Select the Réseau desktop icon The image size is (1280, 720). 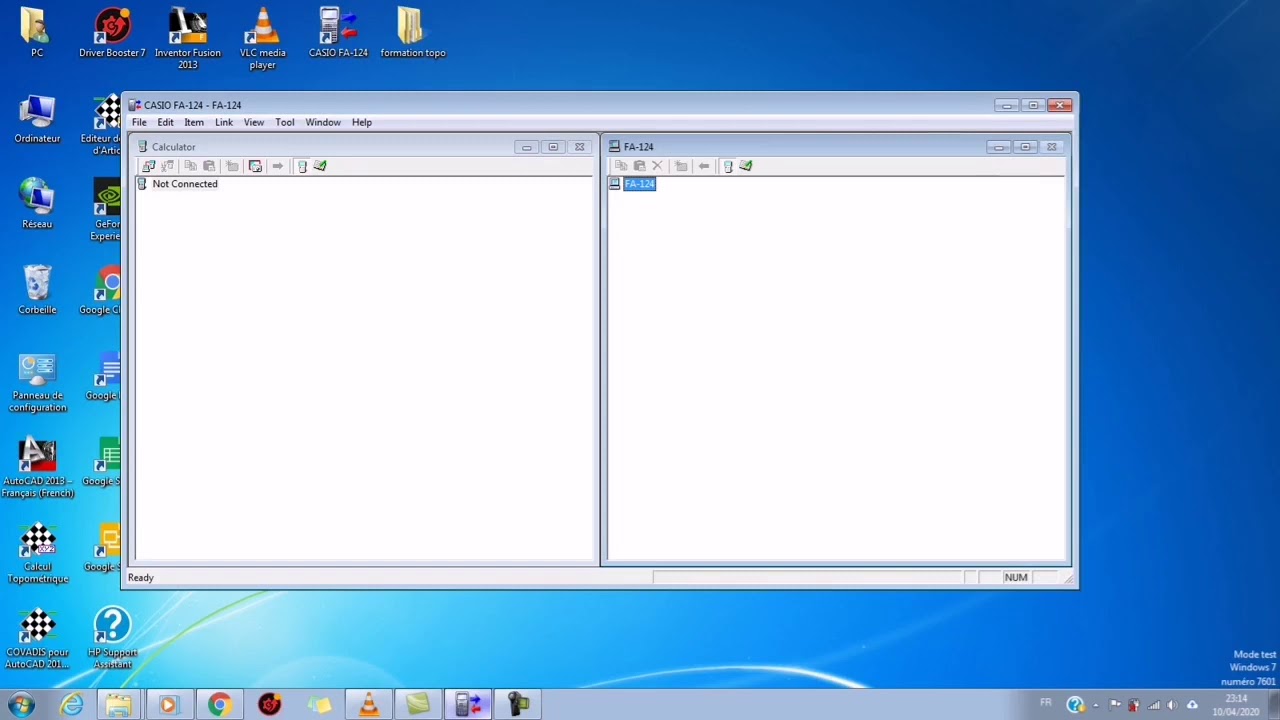(x=37, y=204)
